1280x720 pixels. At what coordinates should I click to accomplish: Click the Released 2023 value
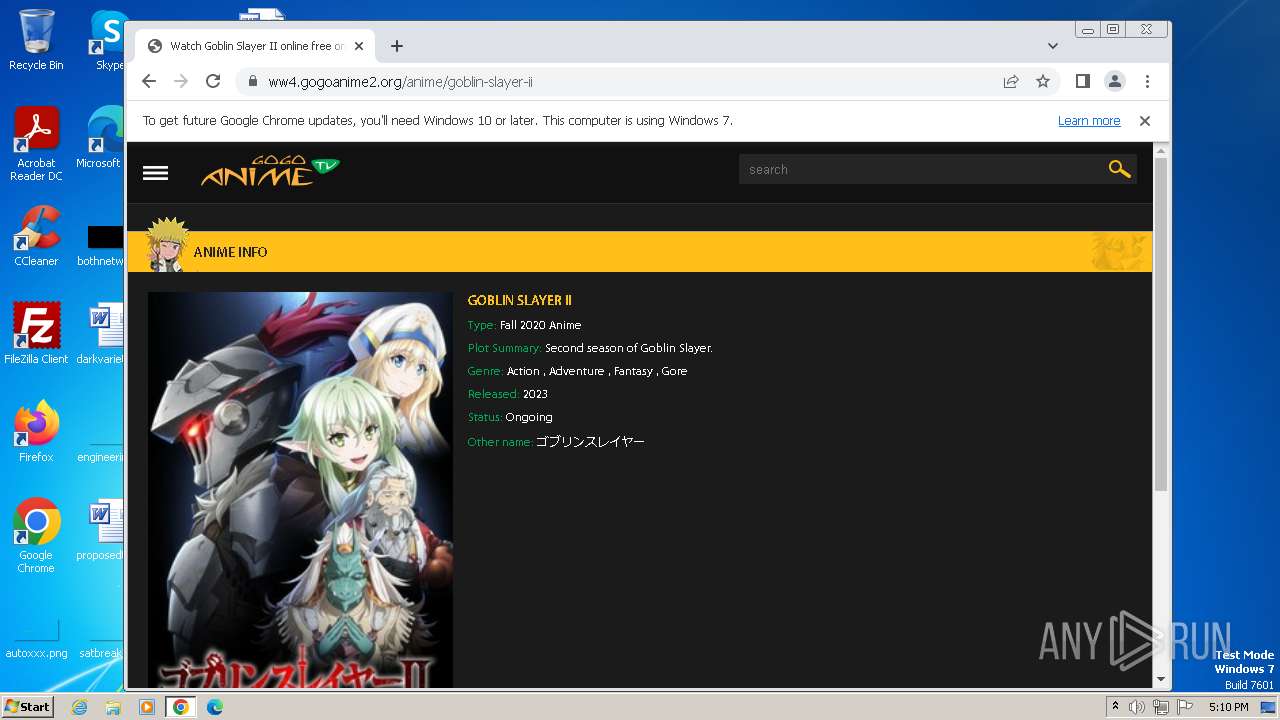(x=535, y=394)
